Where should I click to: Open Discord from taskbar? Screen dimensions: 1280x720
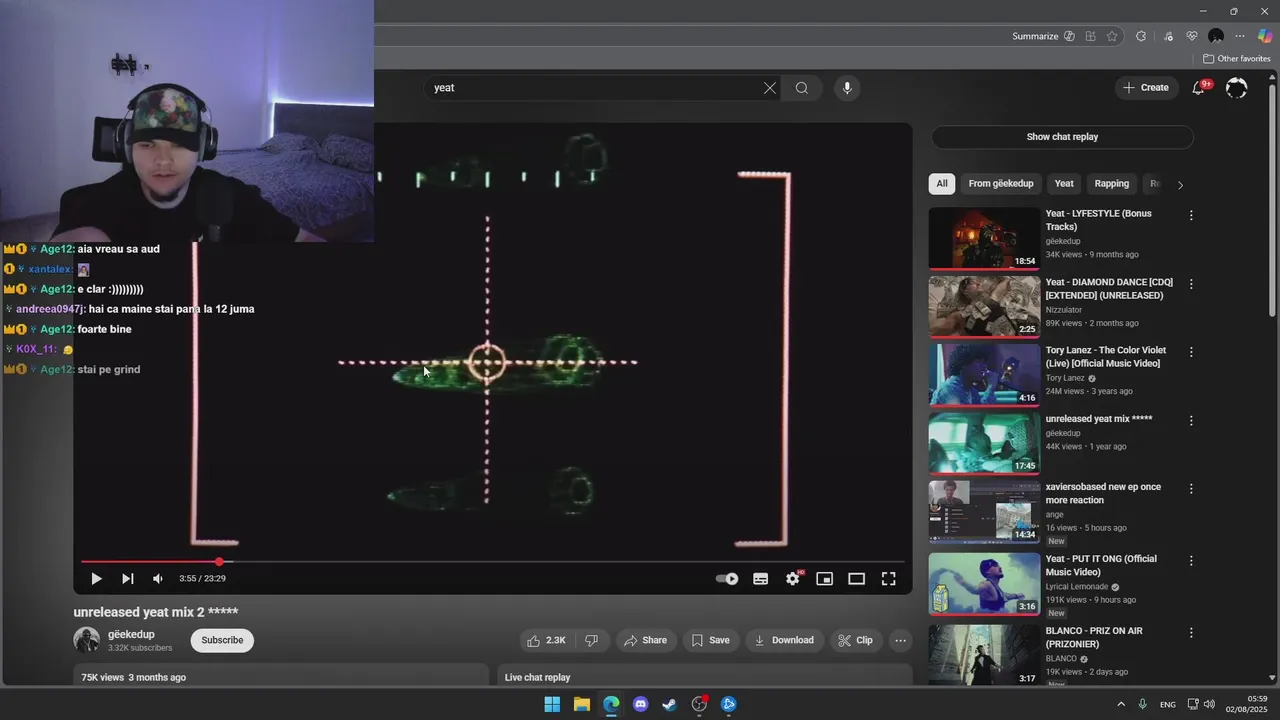(x=641, y=704)
